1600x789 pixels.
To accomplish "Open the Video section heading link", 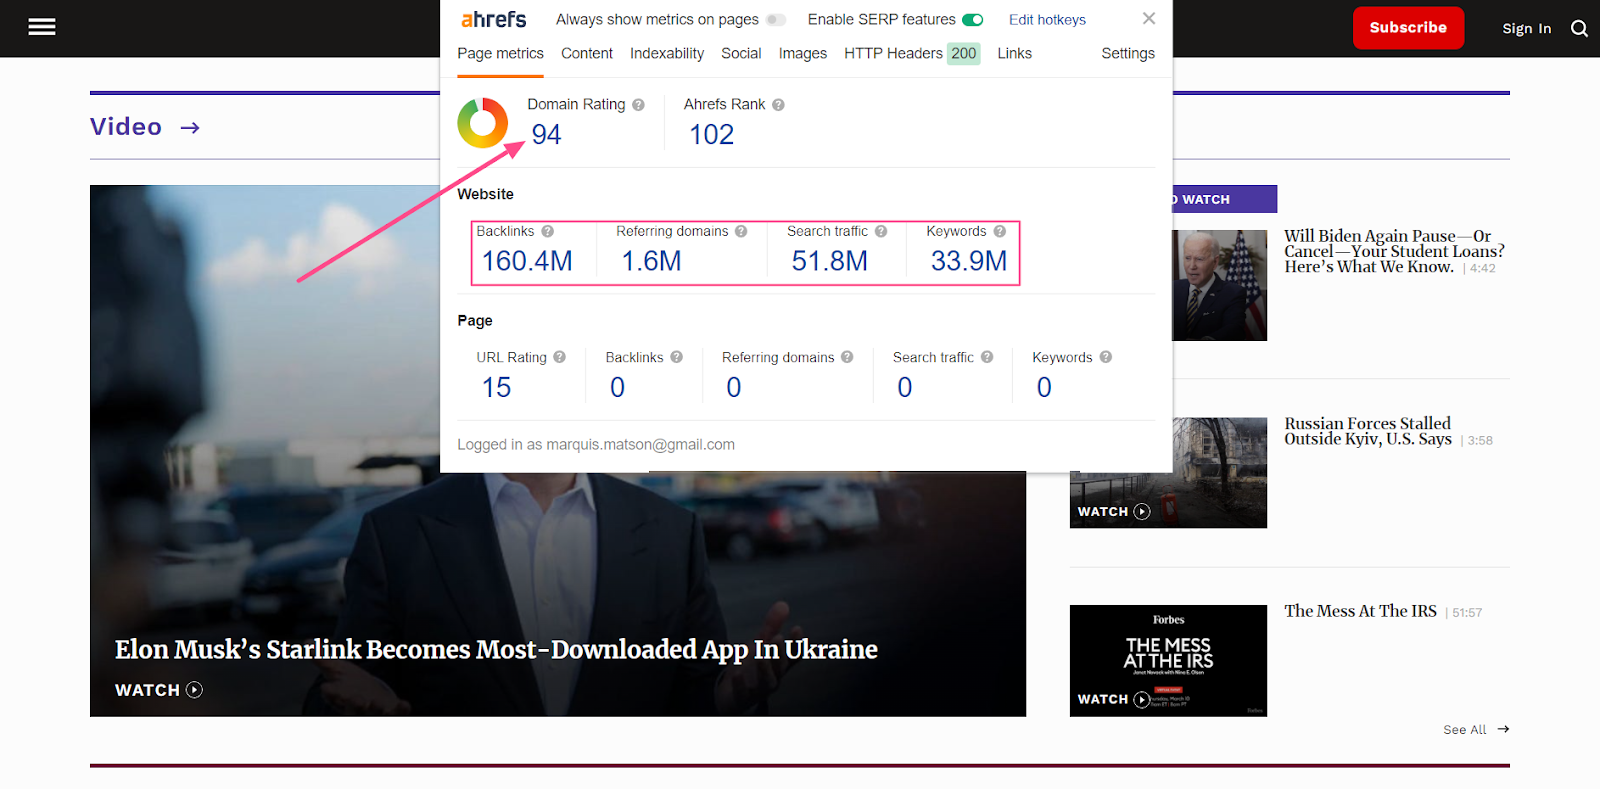I will [x=126, y=127].
